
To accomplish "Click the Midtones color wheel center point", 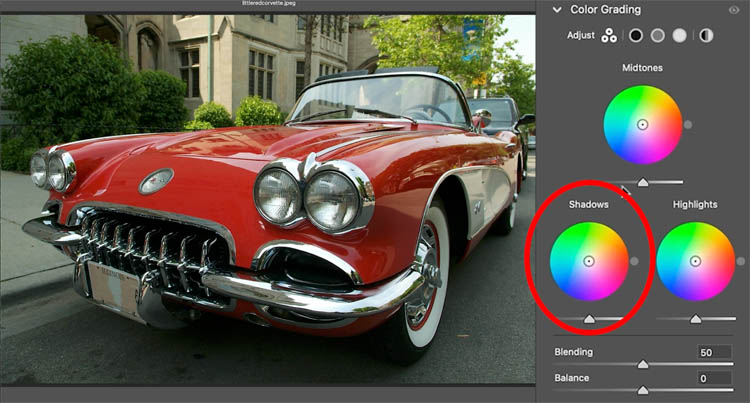I will pos(642,125).
